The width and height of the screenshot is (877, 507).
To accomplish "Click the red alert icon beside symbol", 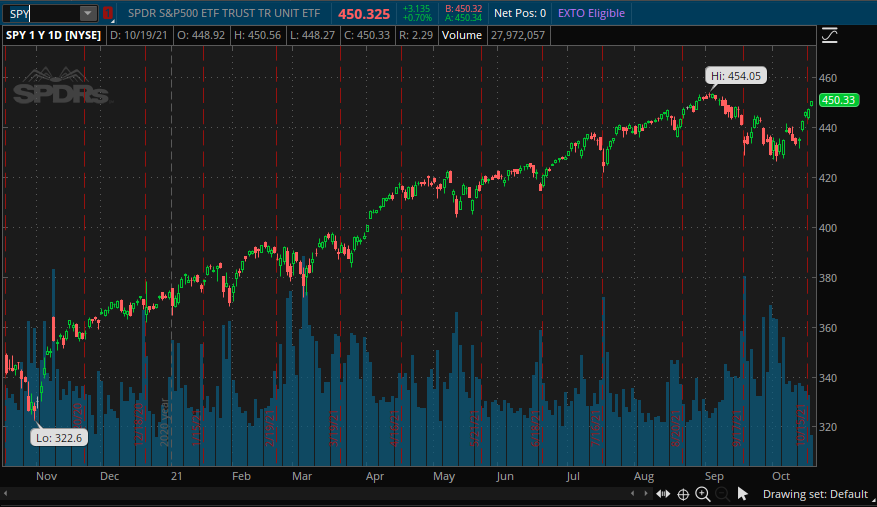I will (x=107, y=13).
